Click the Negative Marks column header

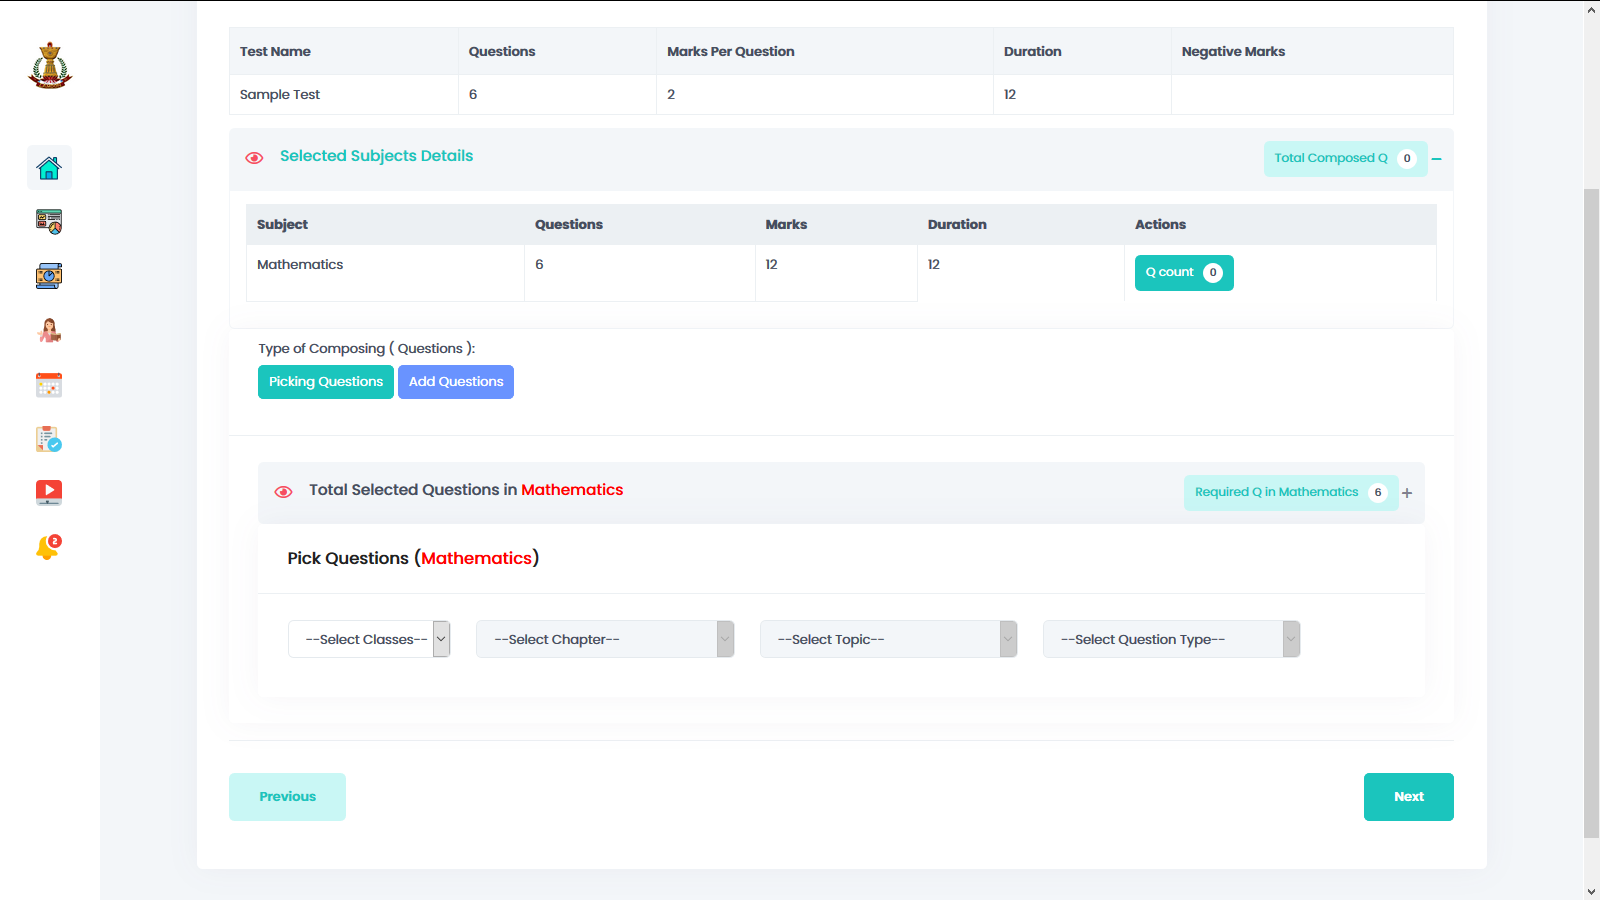[1312, 52]
